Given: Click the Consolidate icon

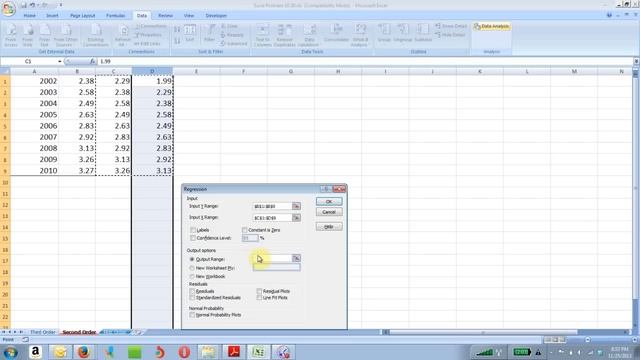Looking at the screenshot, I should coord(336,33).
